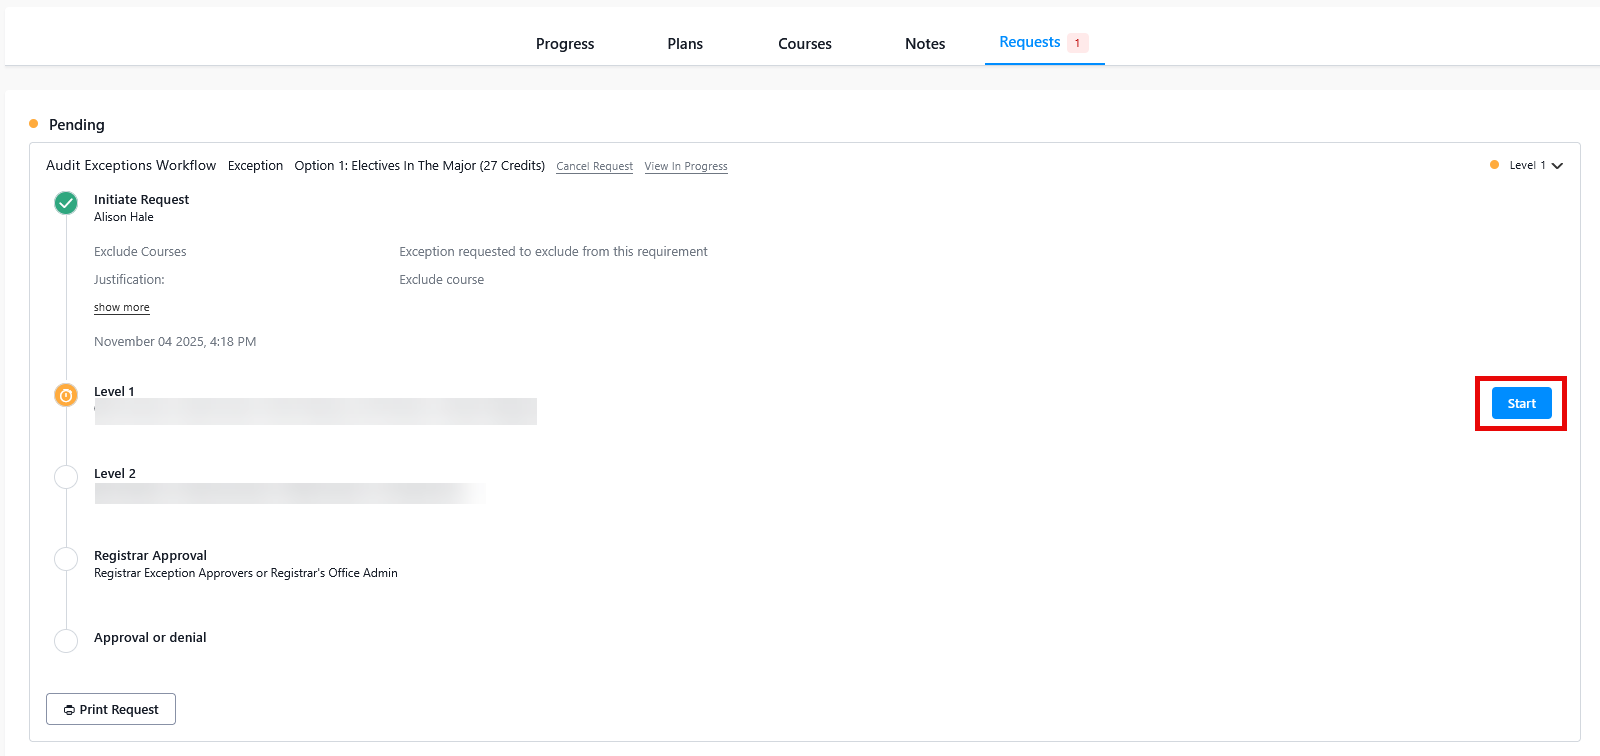Click the green checkmark Initiate Request icon
Viewport: 1600px width, 756px height.
[66, 203]
